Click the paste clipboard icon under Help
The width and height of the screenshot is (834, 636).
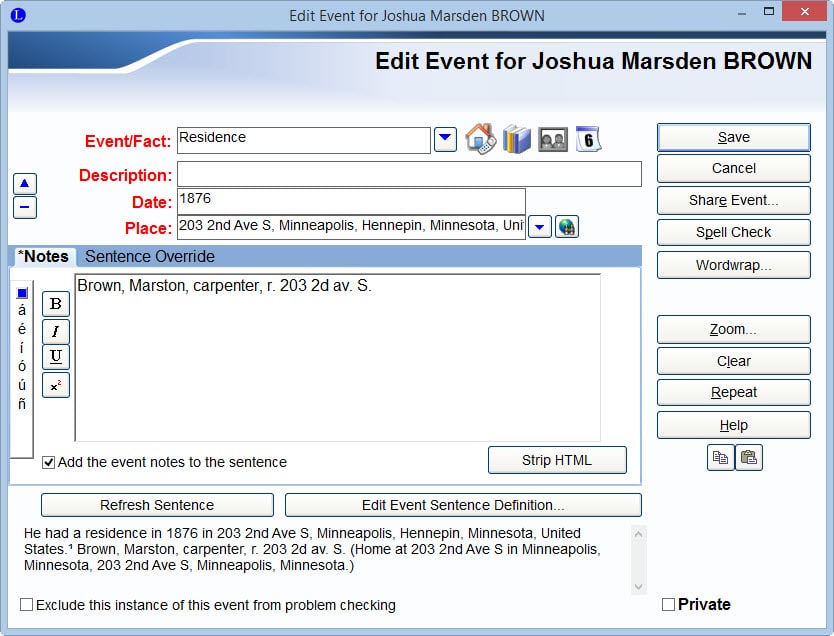(749, 457)
